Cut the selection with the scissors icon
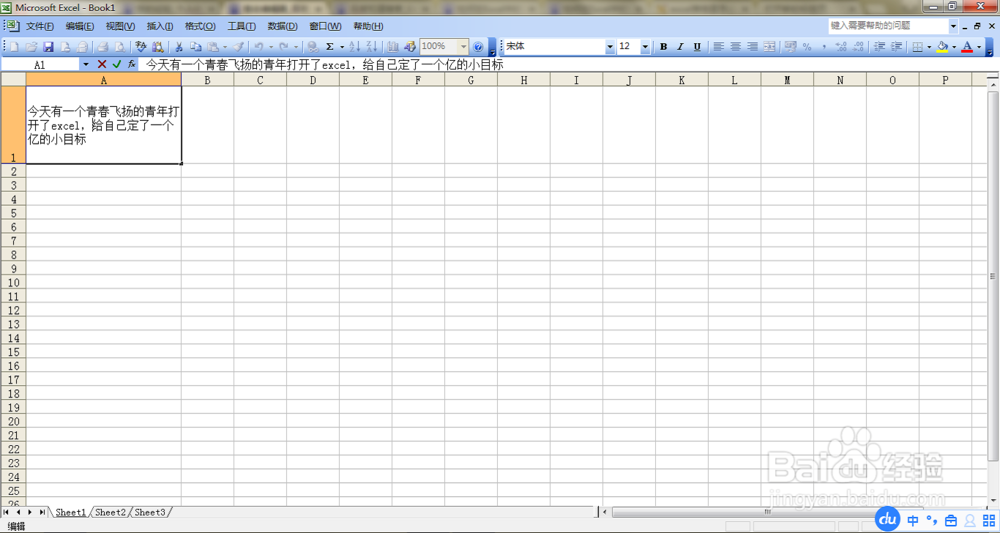This screenshot has height=533, width=1000. point(179,47)
